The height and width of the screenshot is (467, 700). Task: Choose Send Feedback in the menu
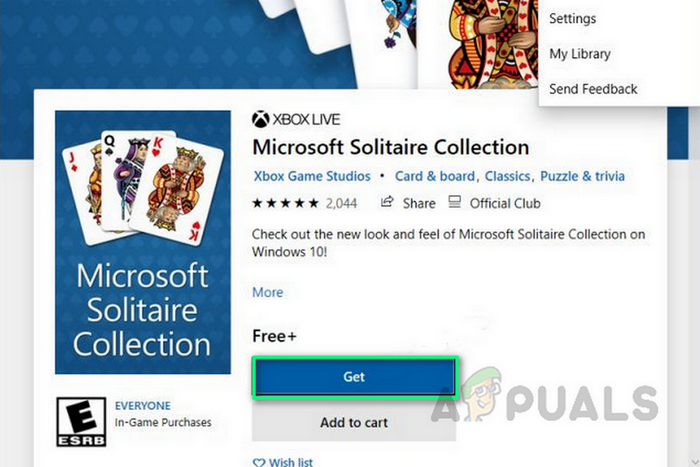coord(593,89)
